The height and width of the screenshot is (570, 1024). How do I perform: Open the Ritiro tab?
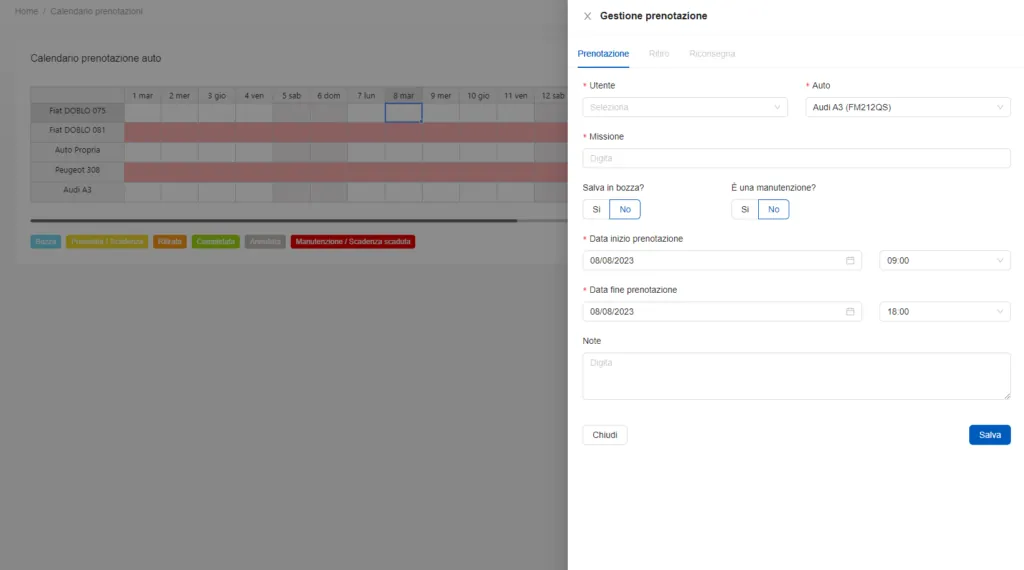[x=658, y=54]
